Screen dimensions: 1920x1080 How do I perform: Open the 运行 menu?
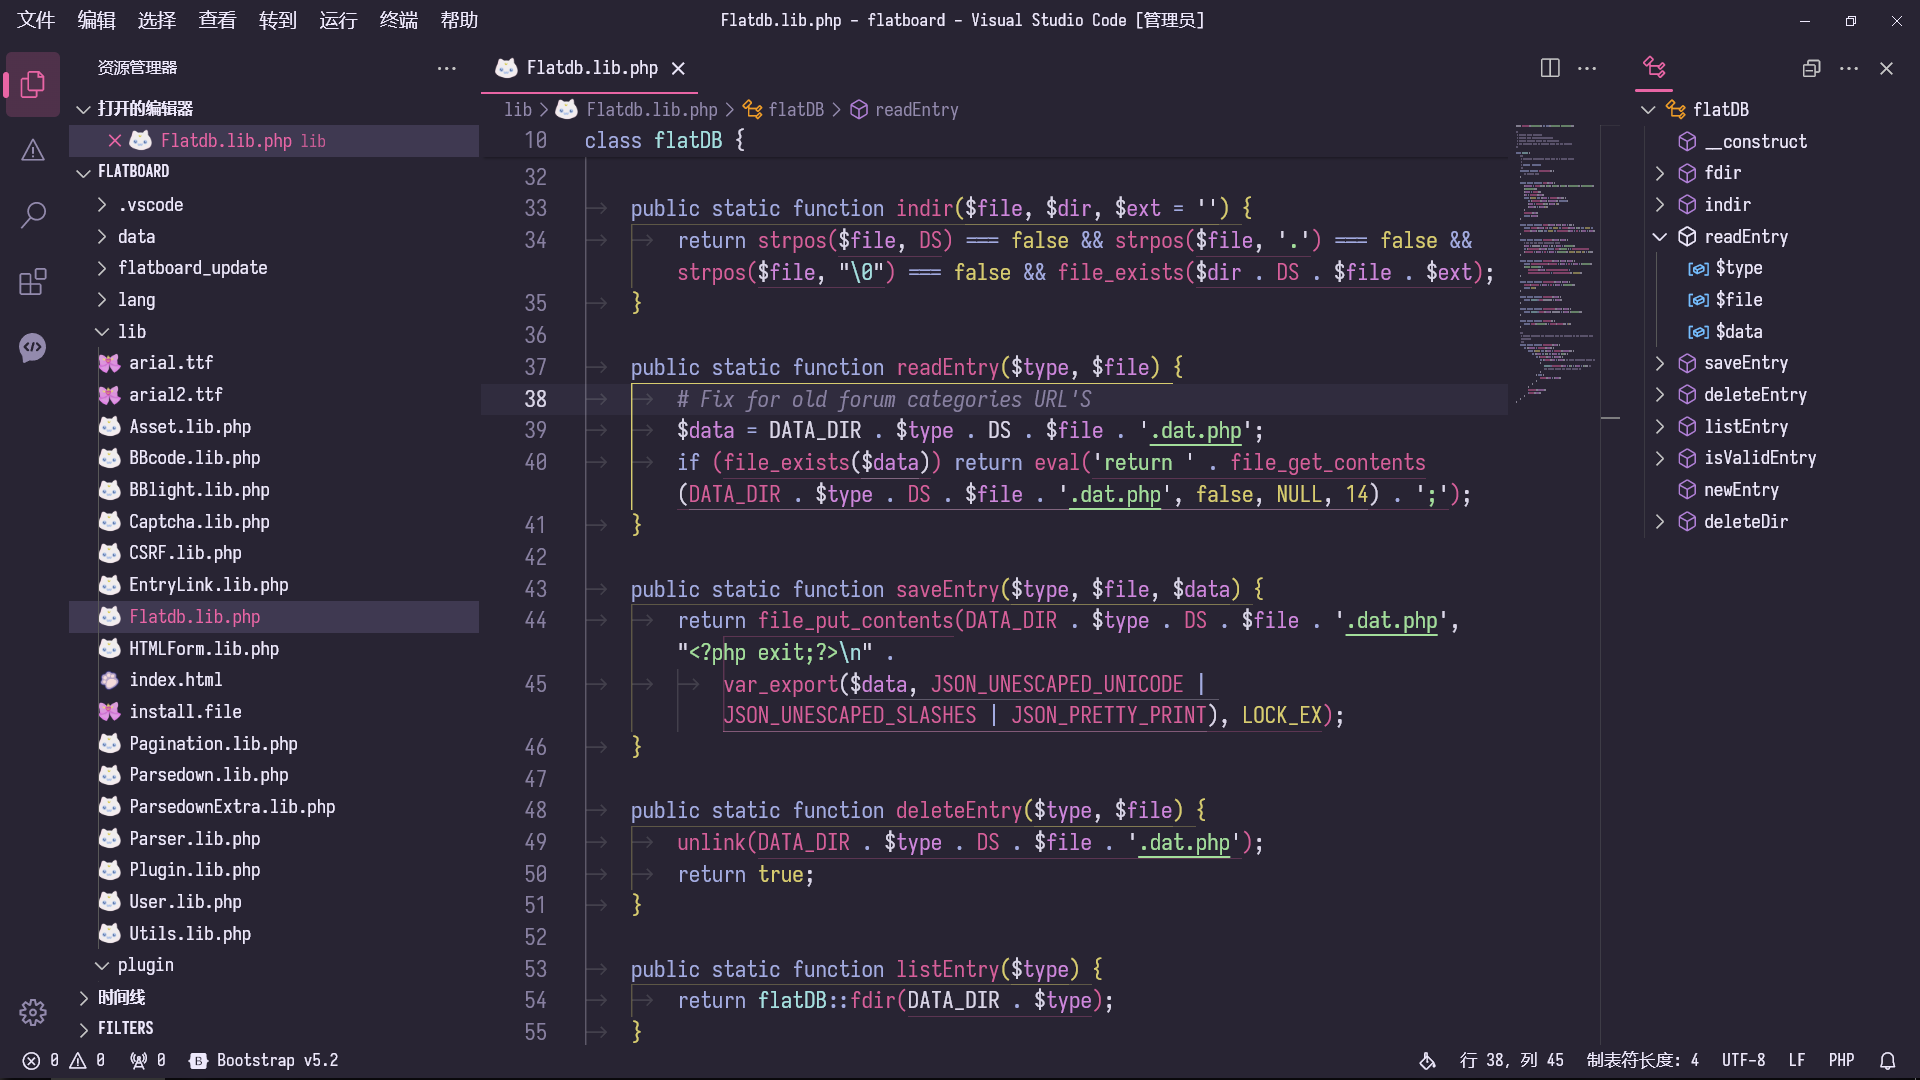click(x=338, y=20)
